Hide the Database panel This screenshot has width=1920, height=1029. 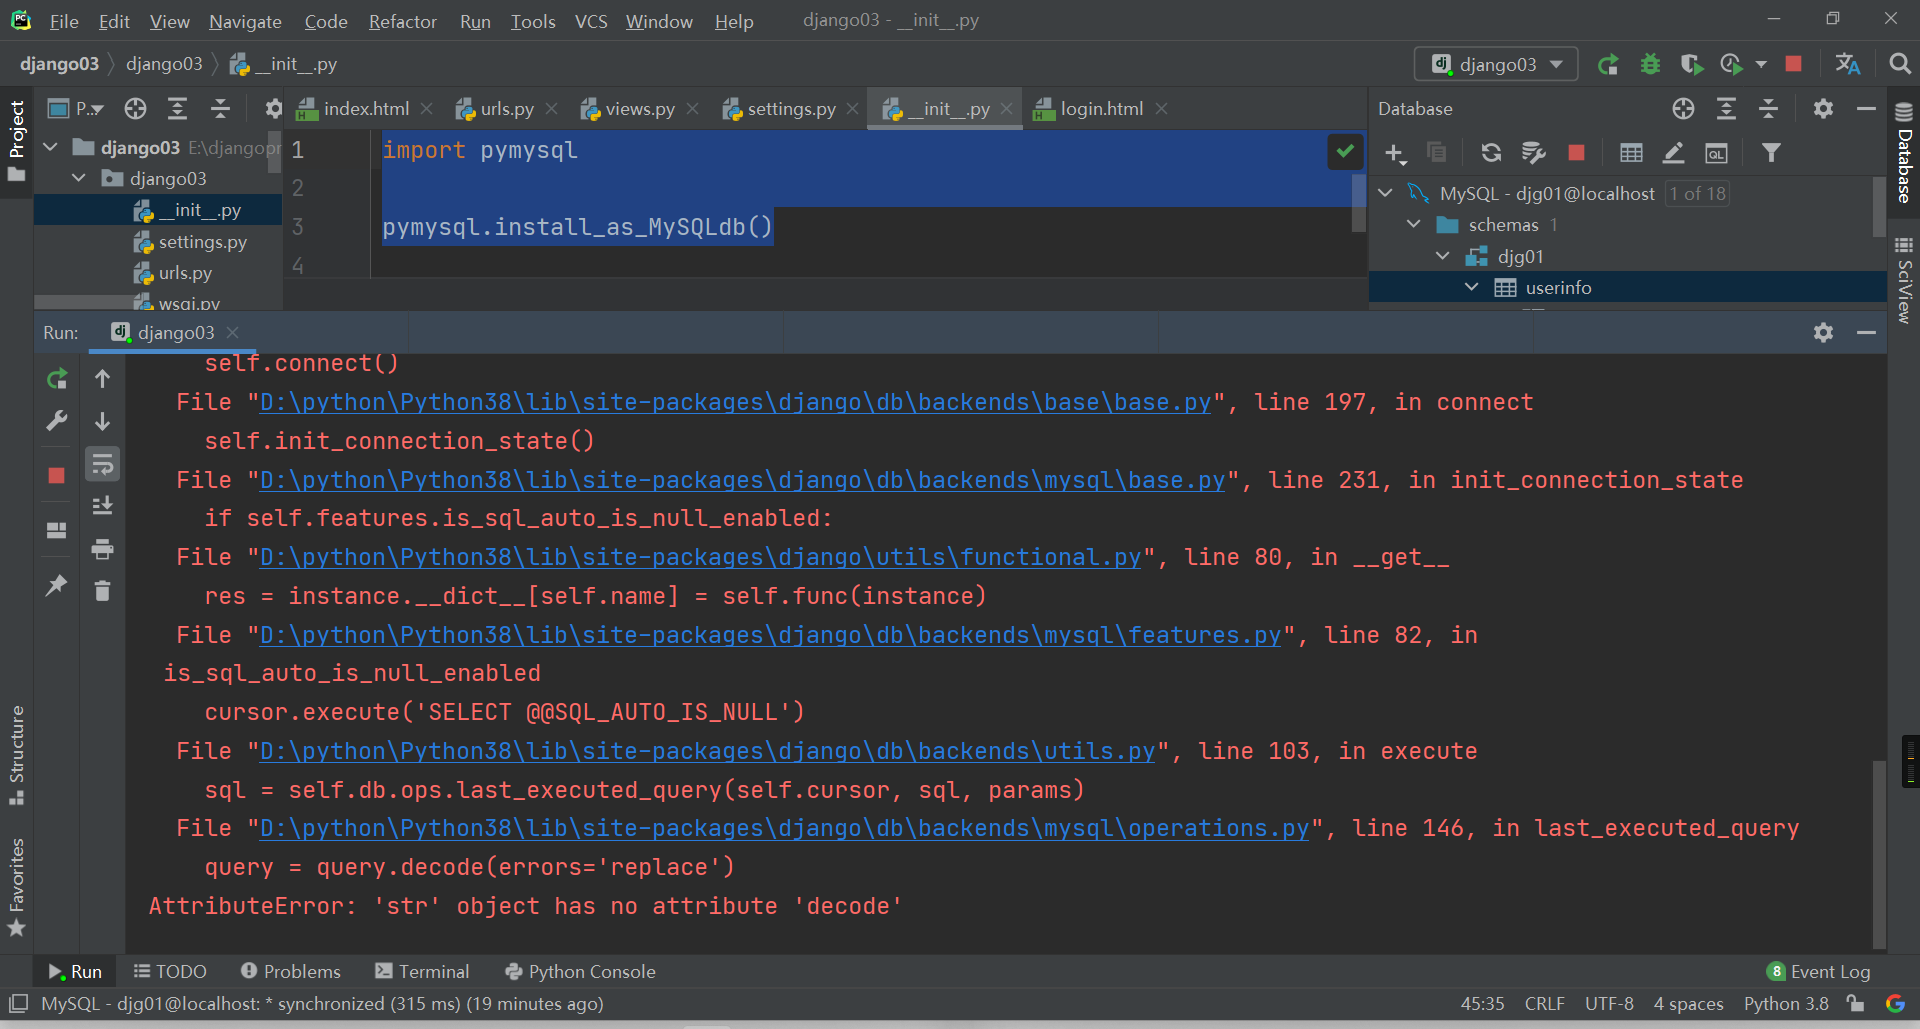pyautogui.click(x=1866, y=108)
